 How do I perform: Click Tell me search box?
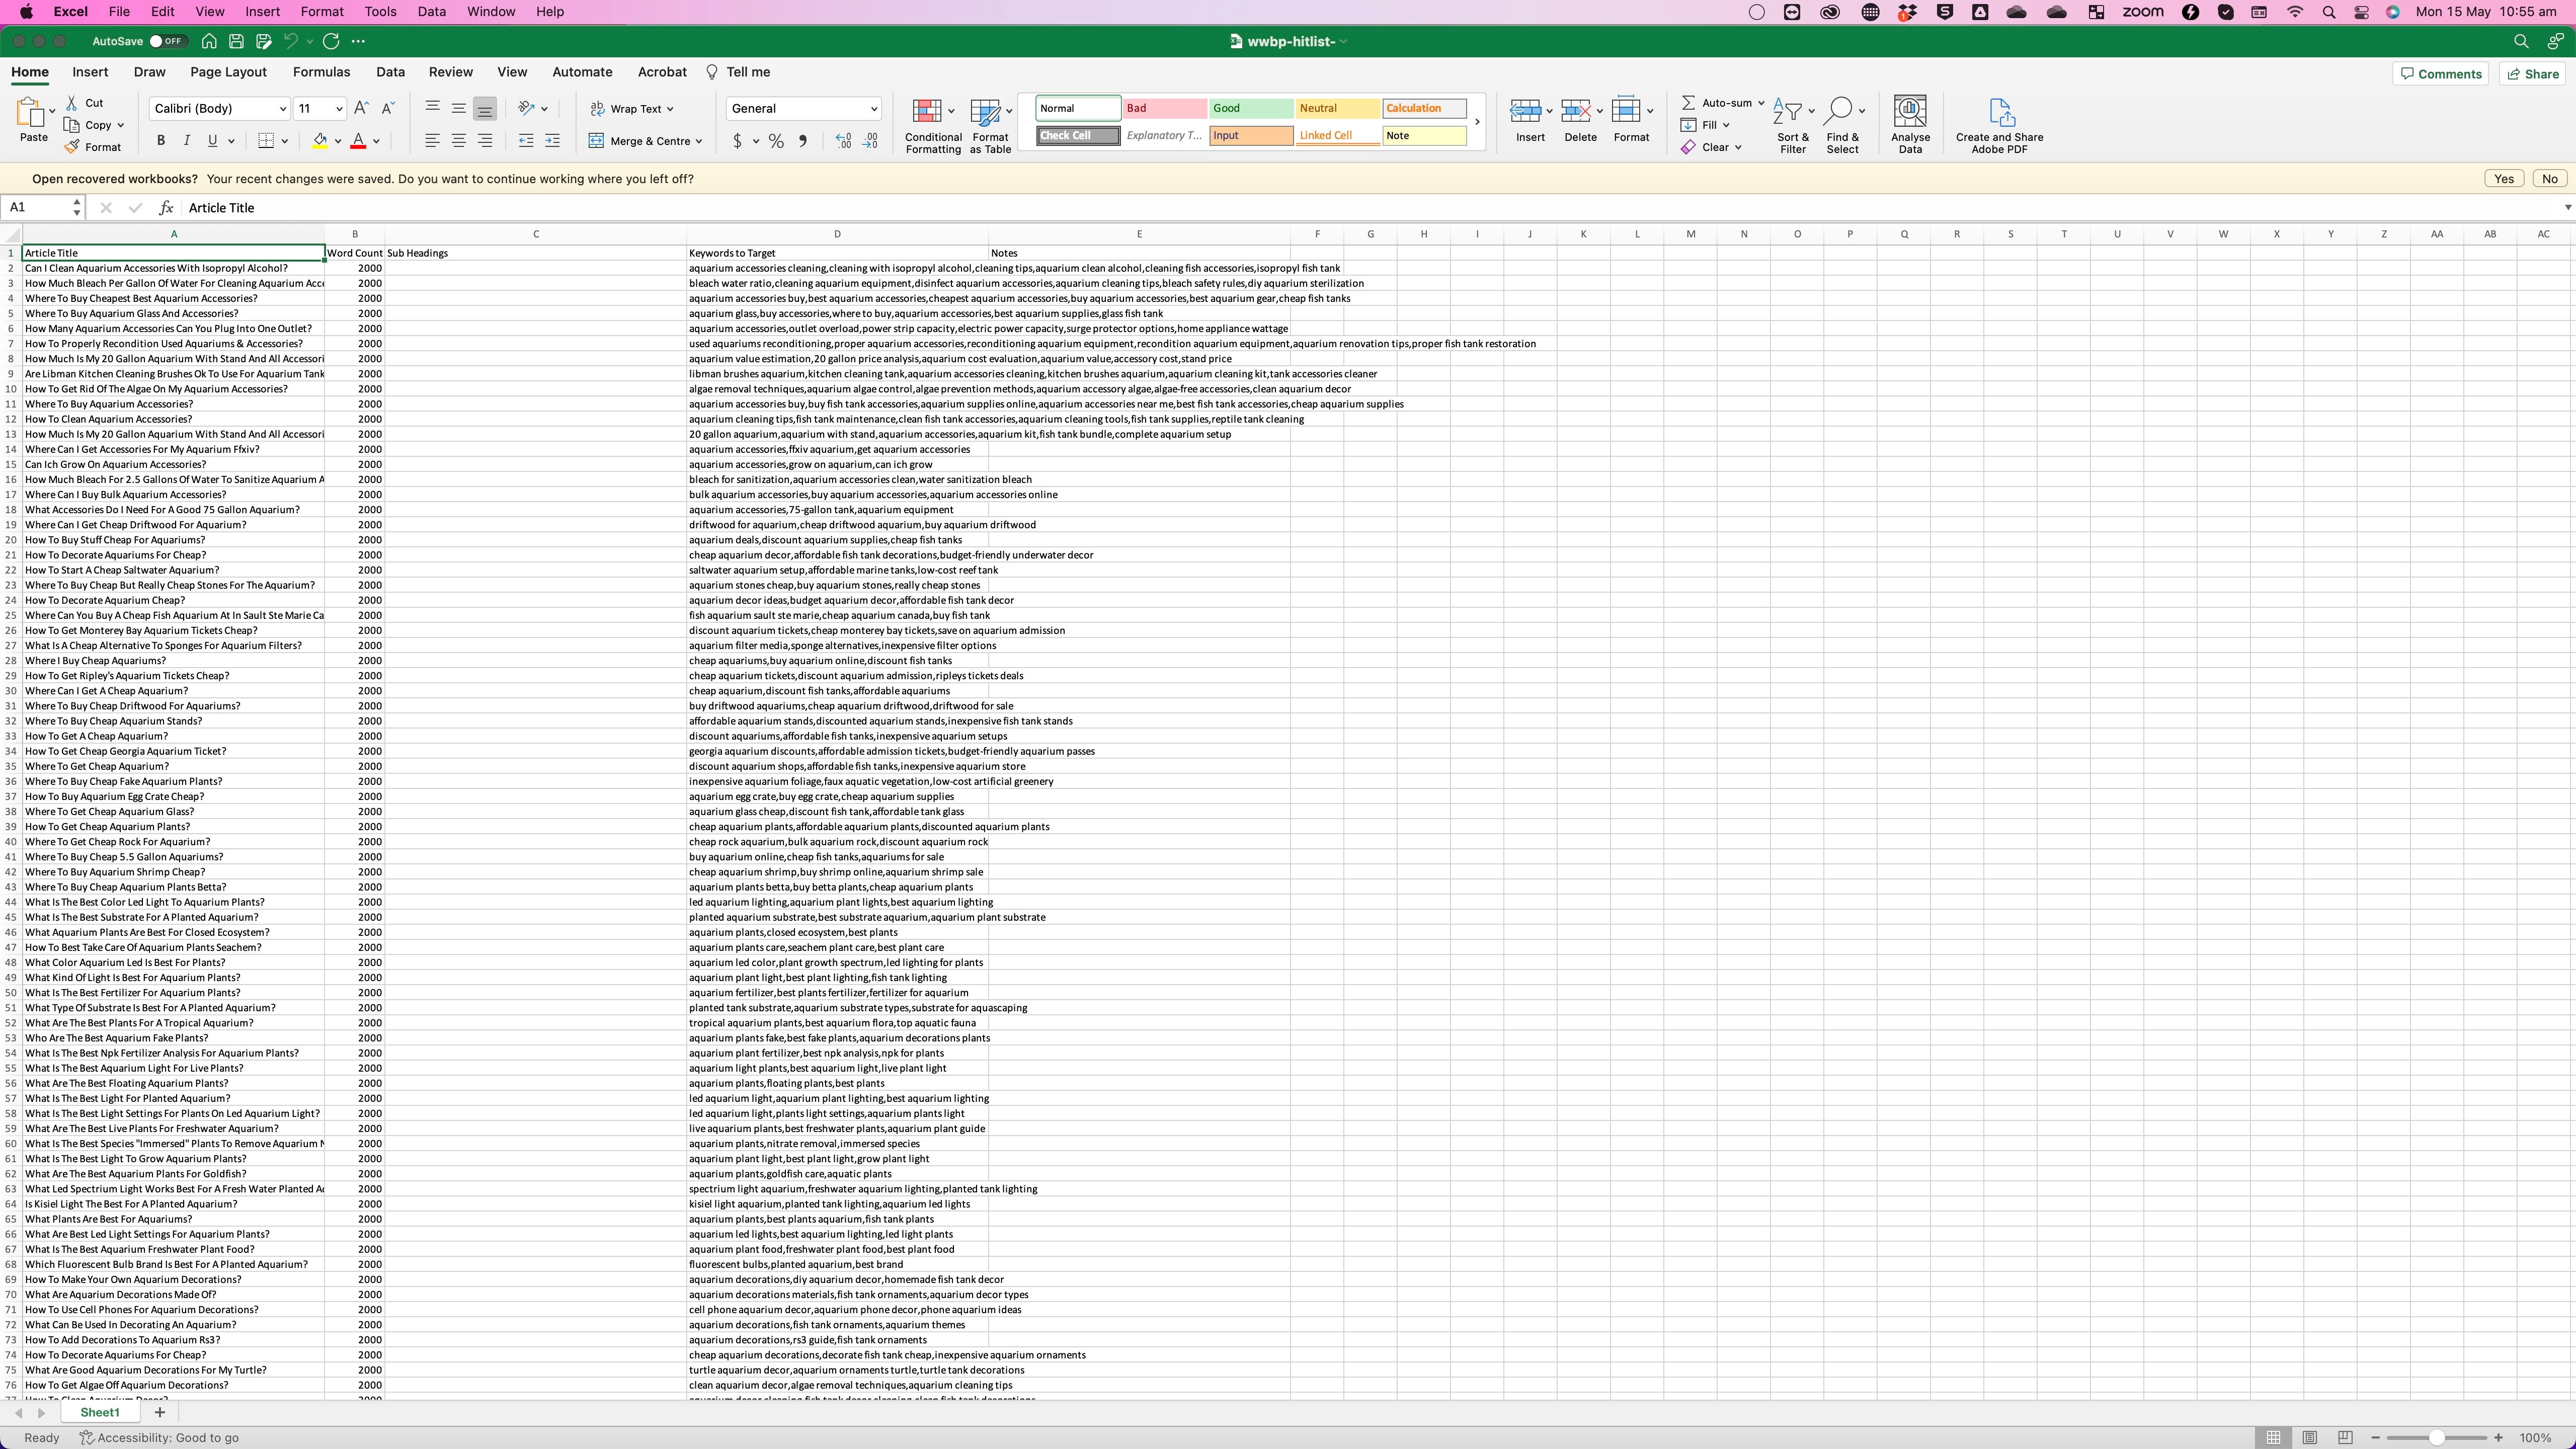pyautogui.click(x=738, y=72)
